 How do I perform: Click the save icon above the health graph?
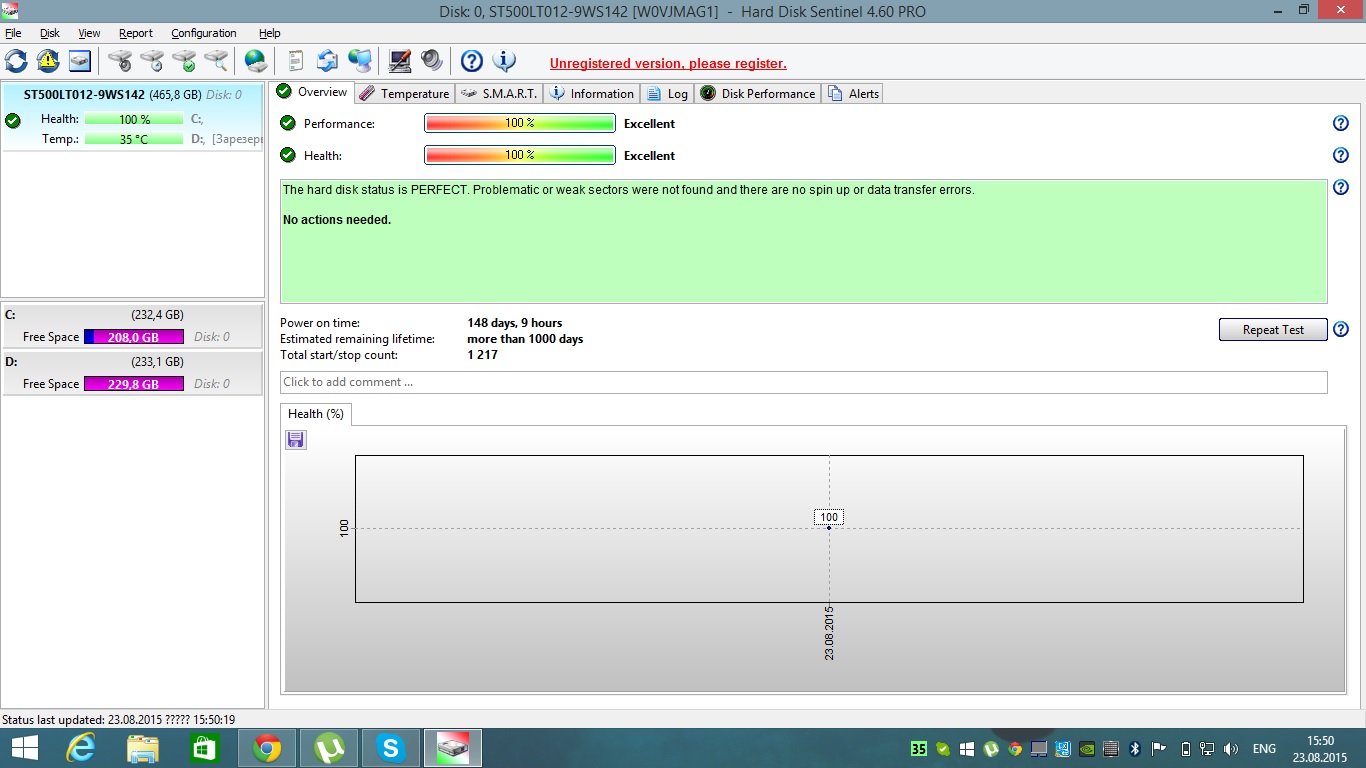point(295,440)
